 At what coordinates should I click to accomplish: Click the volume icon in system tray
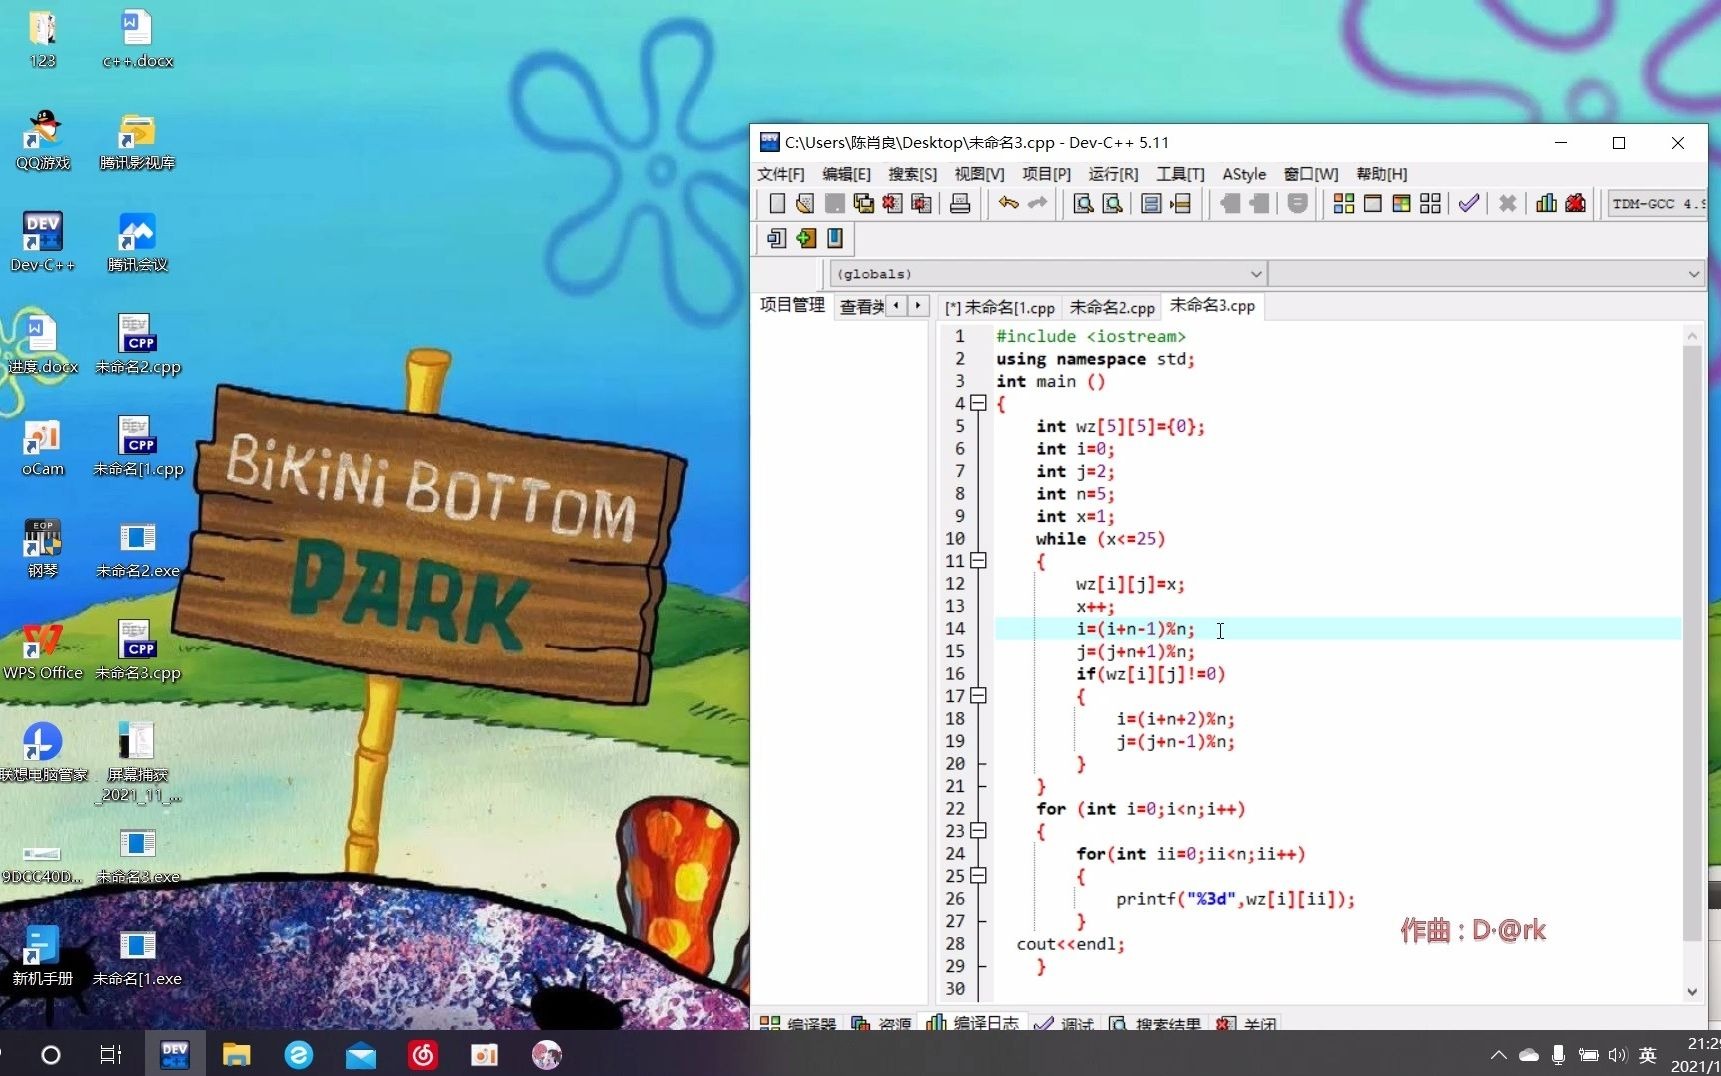[x=1617, y=1055]
